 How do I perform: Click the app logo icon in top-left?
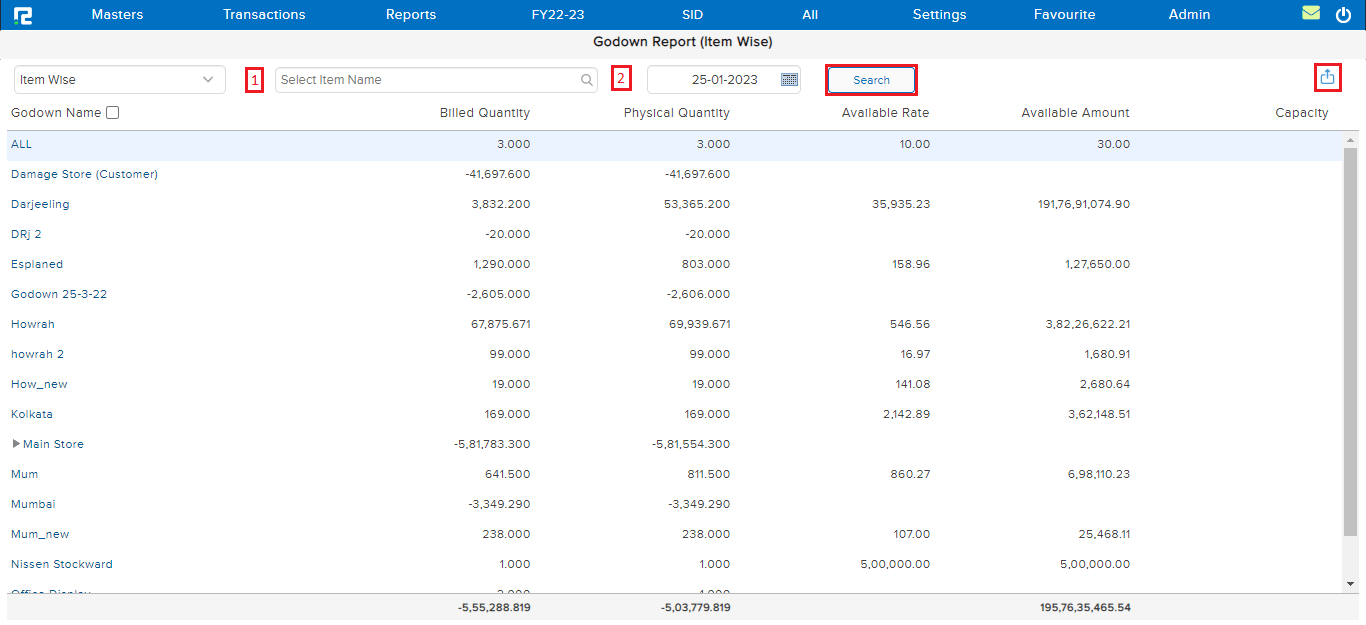(x=23, y=15)
